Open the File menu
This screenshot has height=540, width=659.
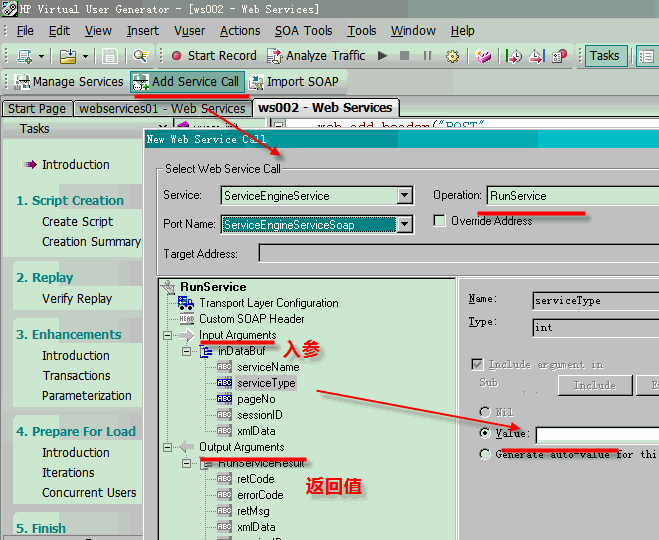tap(25, 31)
